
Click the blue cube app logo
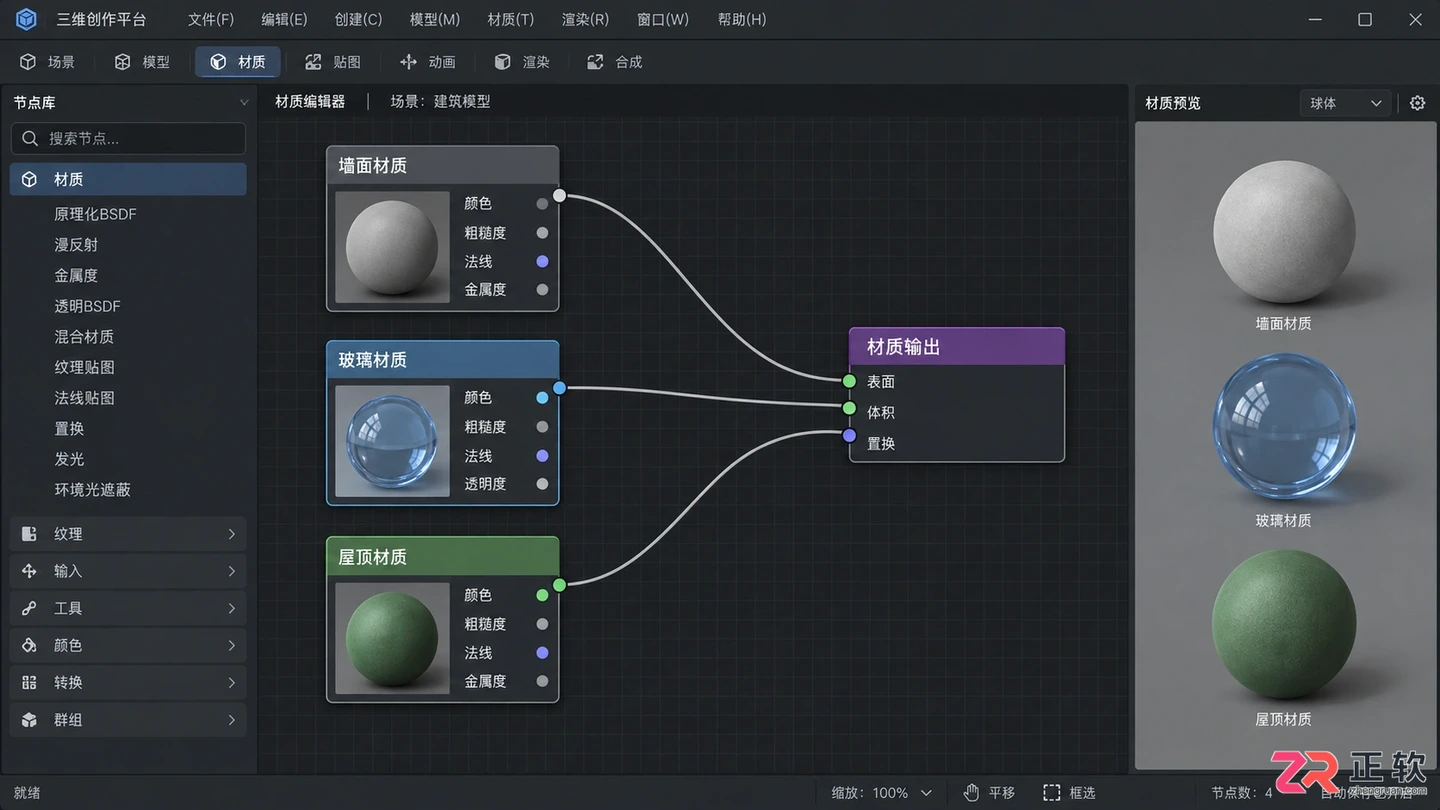[x=27, y=20]
